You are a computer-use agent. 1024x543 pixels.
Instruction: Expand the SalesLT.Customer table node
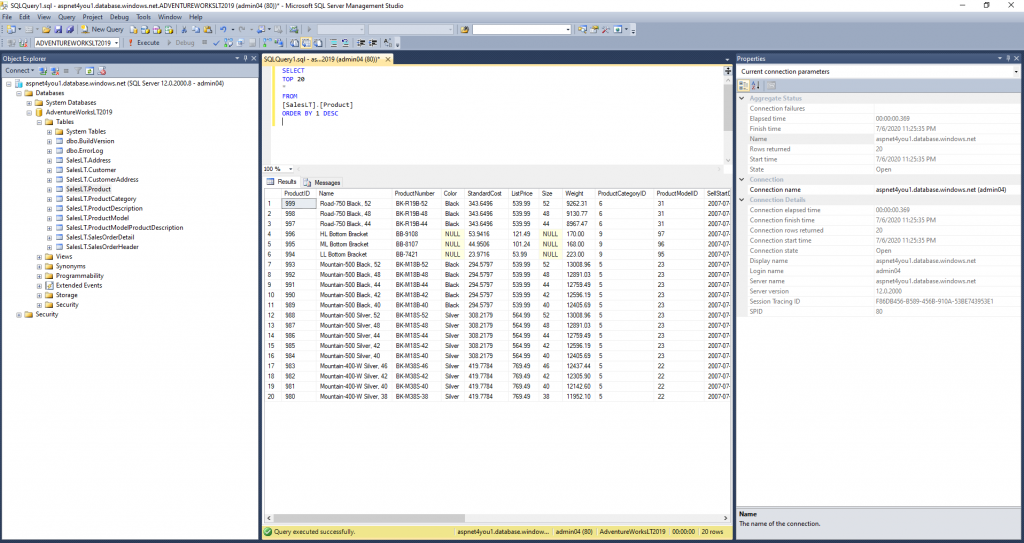click(x=49, y=170)
